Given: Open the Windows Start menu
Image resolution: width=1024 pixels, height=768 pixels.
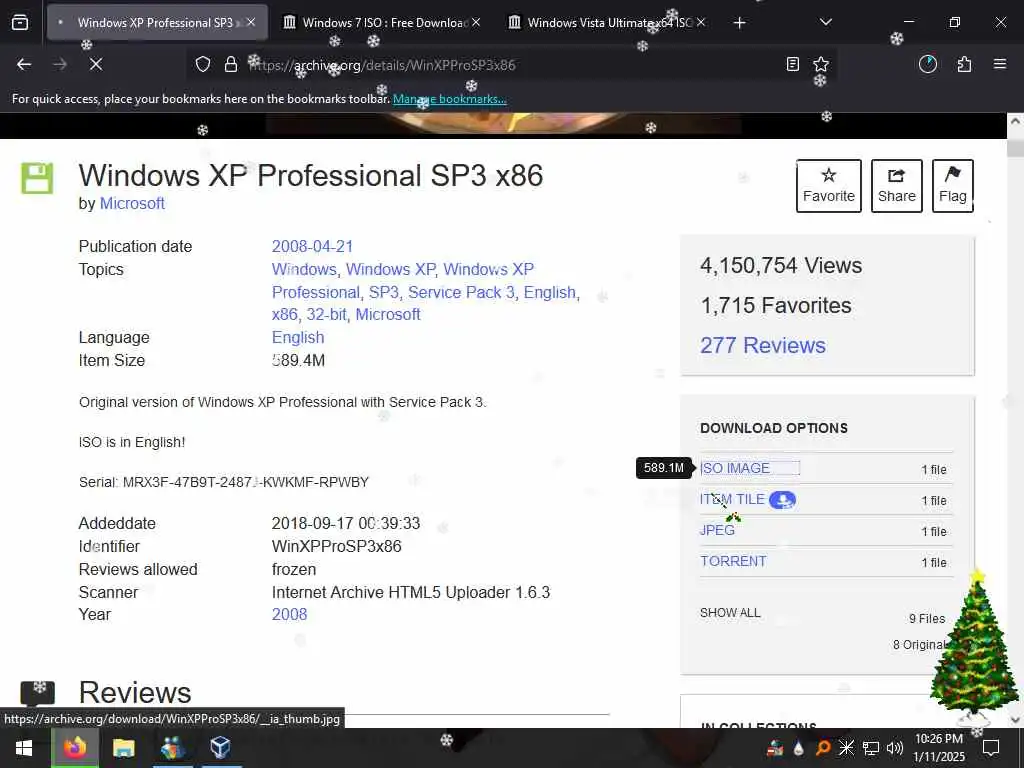Looking at the screenshot, I should click(24, 748).
